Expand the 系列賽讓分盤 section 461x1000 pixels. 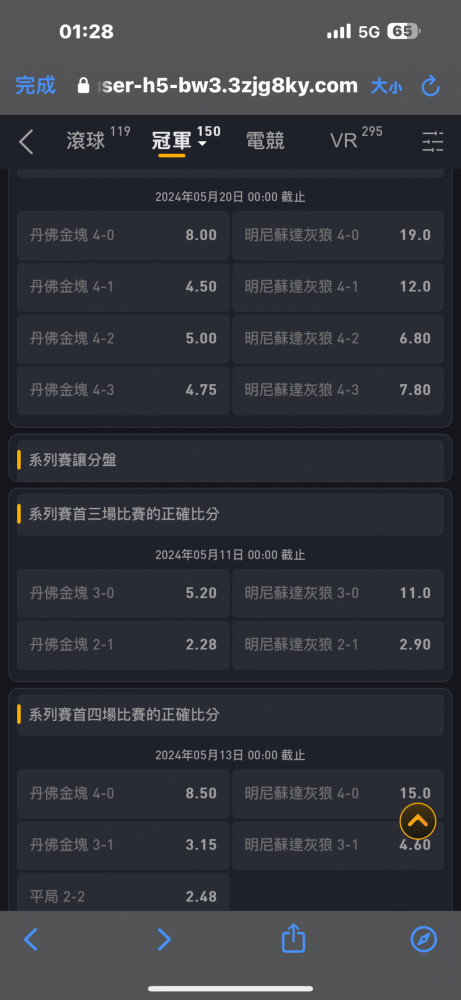point(230,459)
